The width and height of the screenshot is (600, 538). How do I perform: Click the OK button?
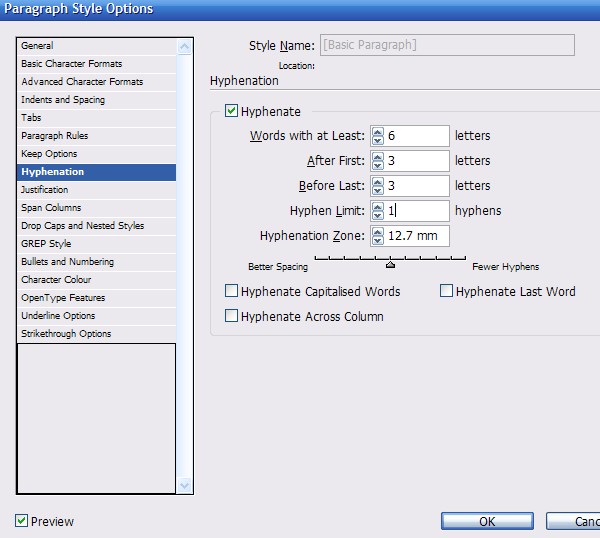tap(487, 521)
